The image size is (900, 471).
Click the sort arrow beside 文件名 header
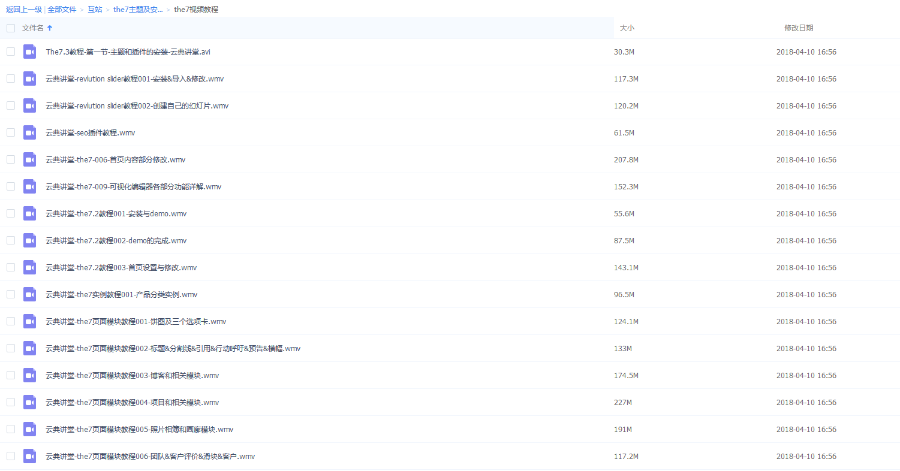click(50, 28)
